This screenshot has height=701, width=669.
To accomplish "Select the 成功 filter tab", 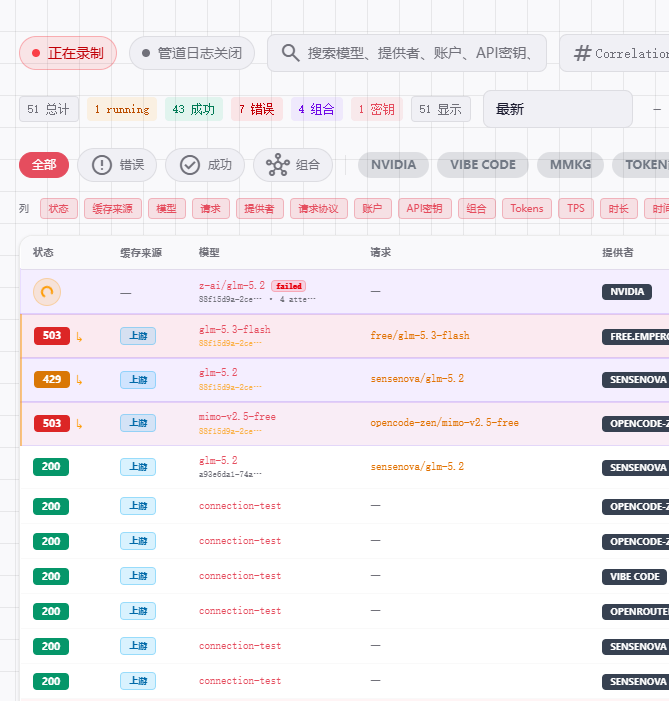I will [205, 165].
